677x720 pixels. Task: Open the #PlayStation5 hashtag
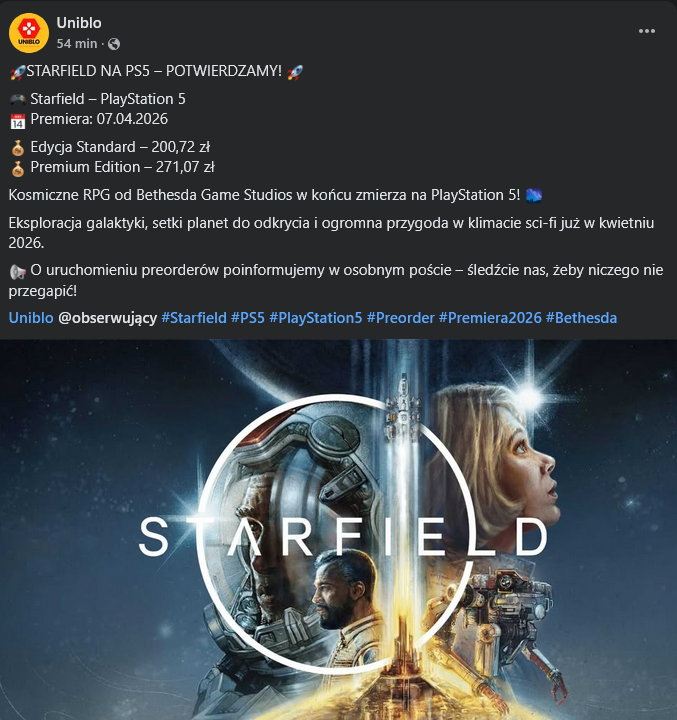click(x=316, y=318)
